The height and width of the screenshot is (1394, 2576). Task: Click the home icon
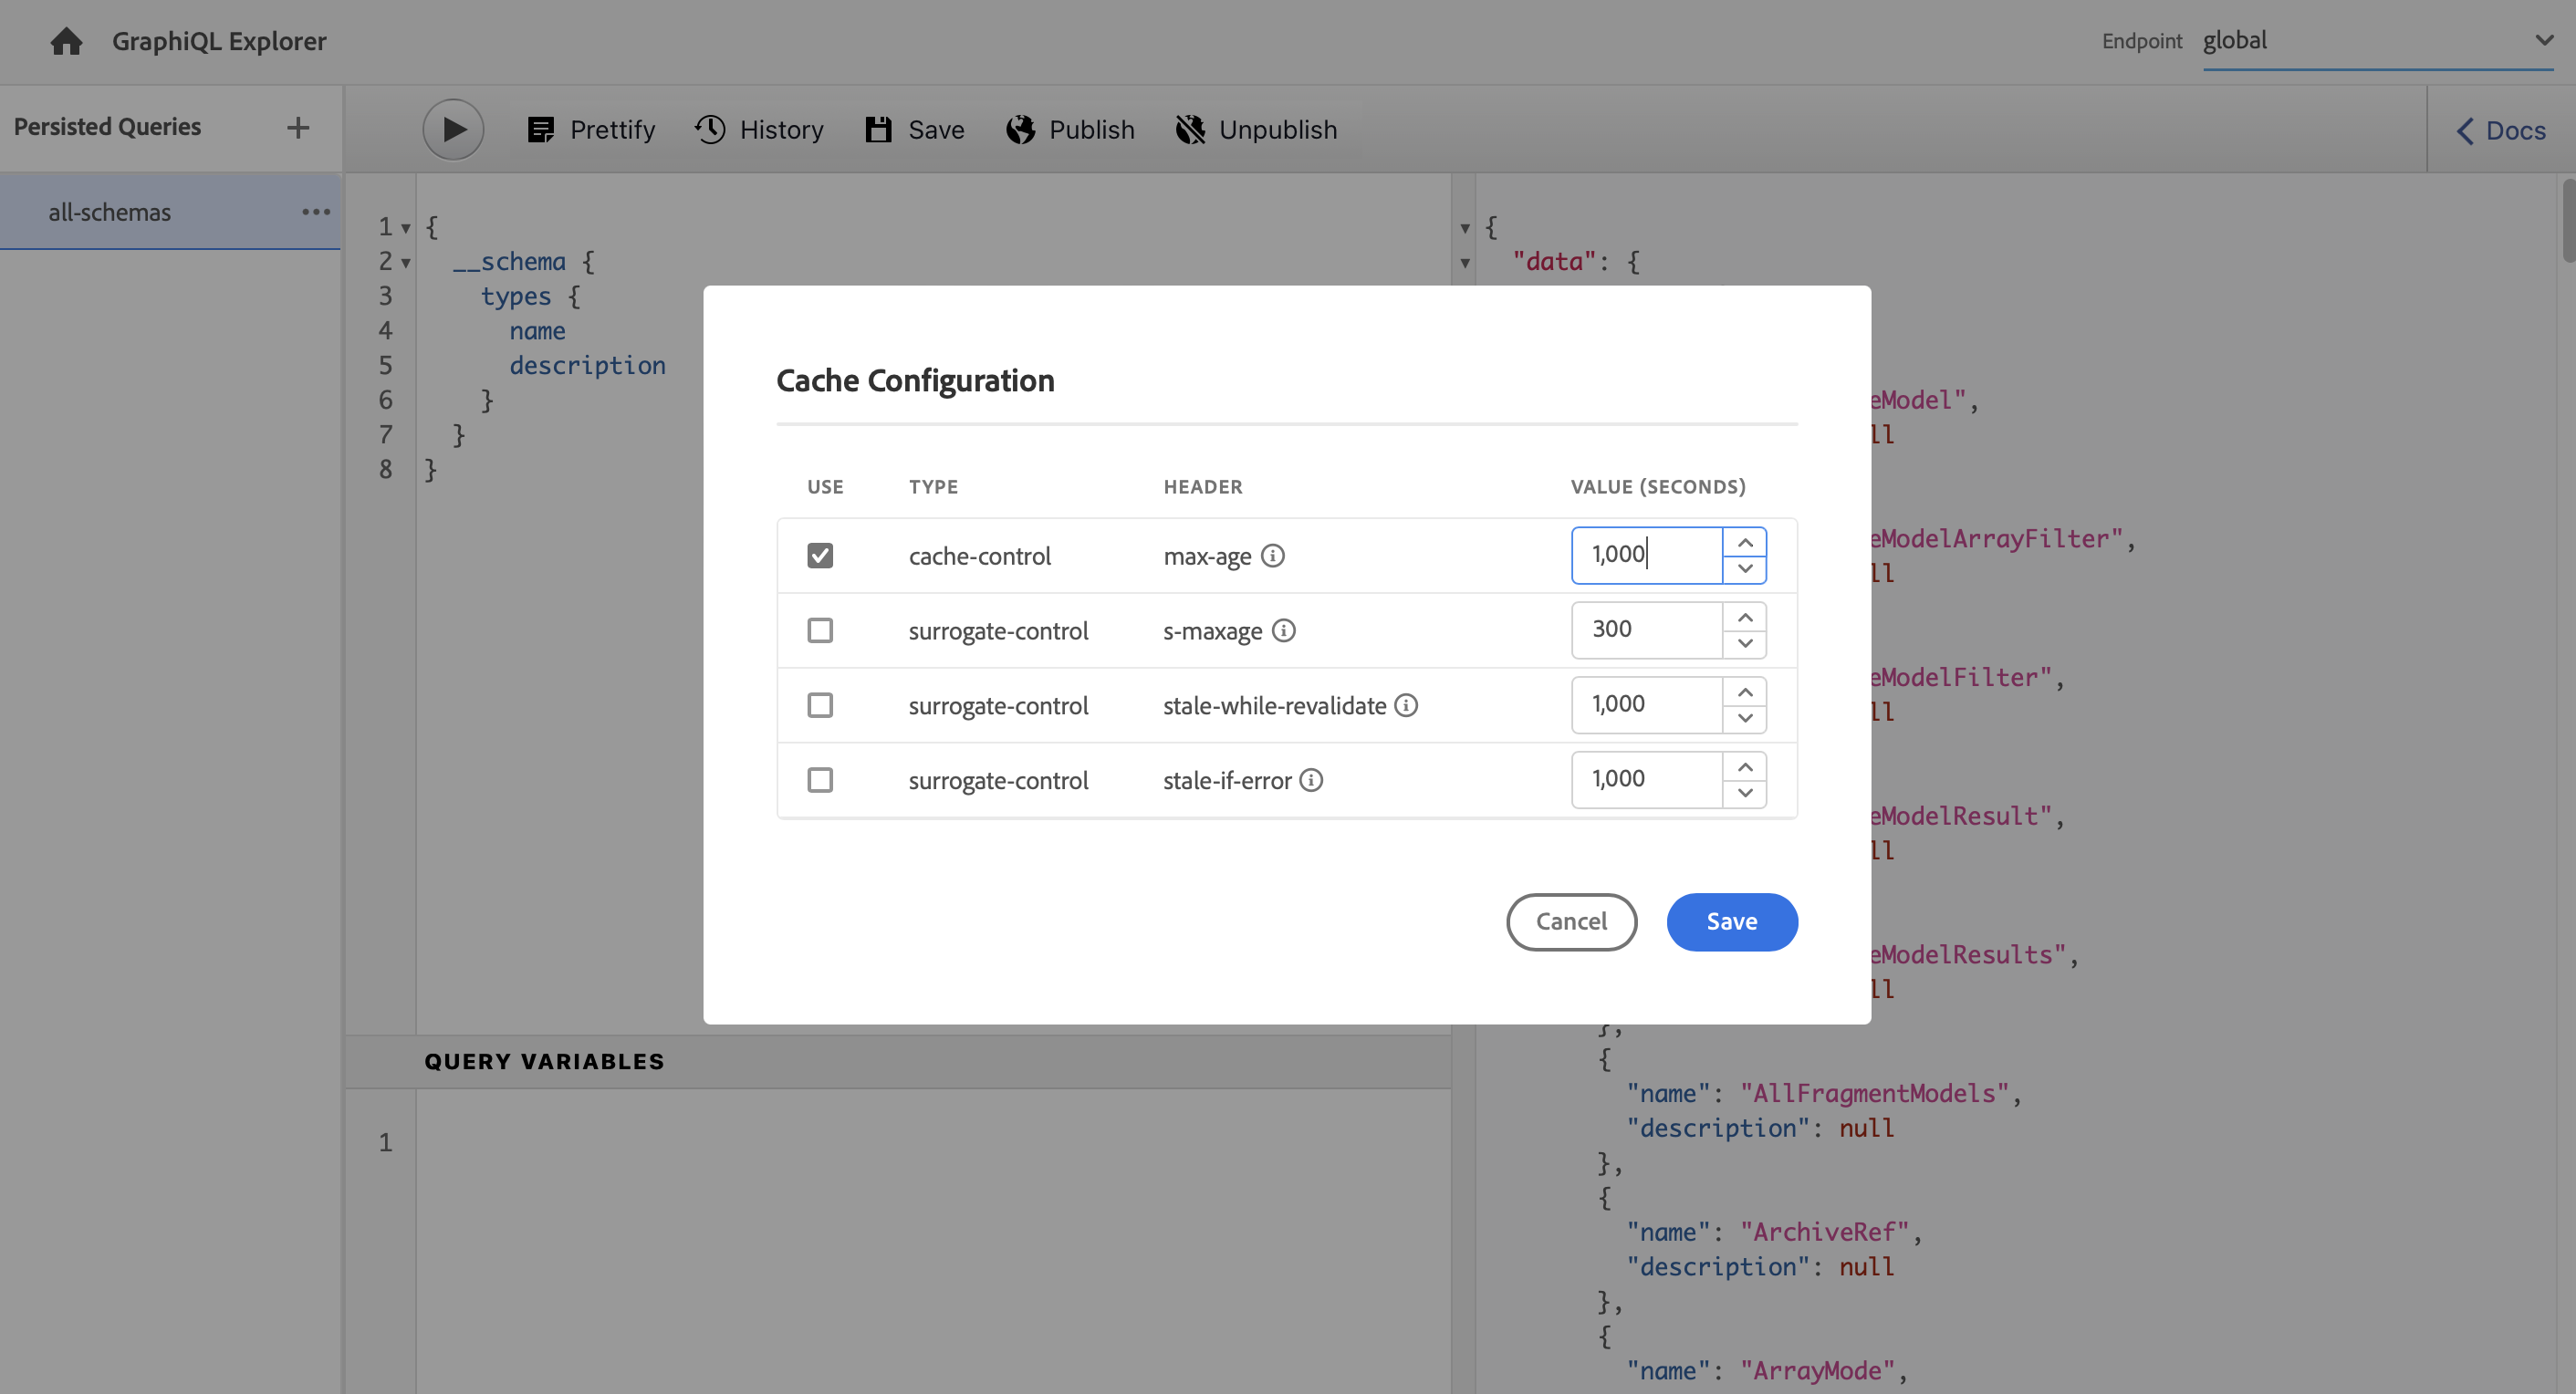click(66, 41)
